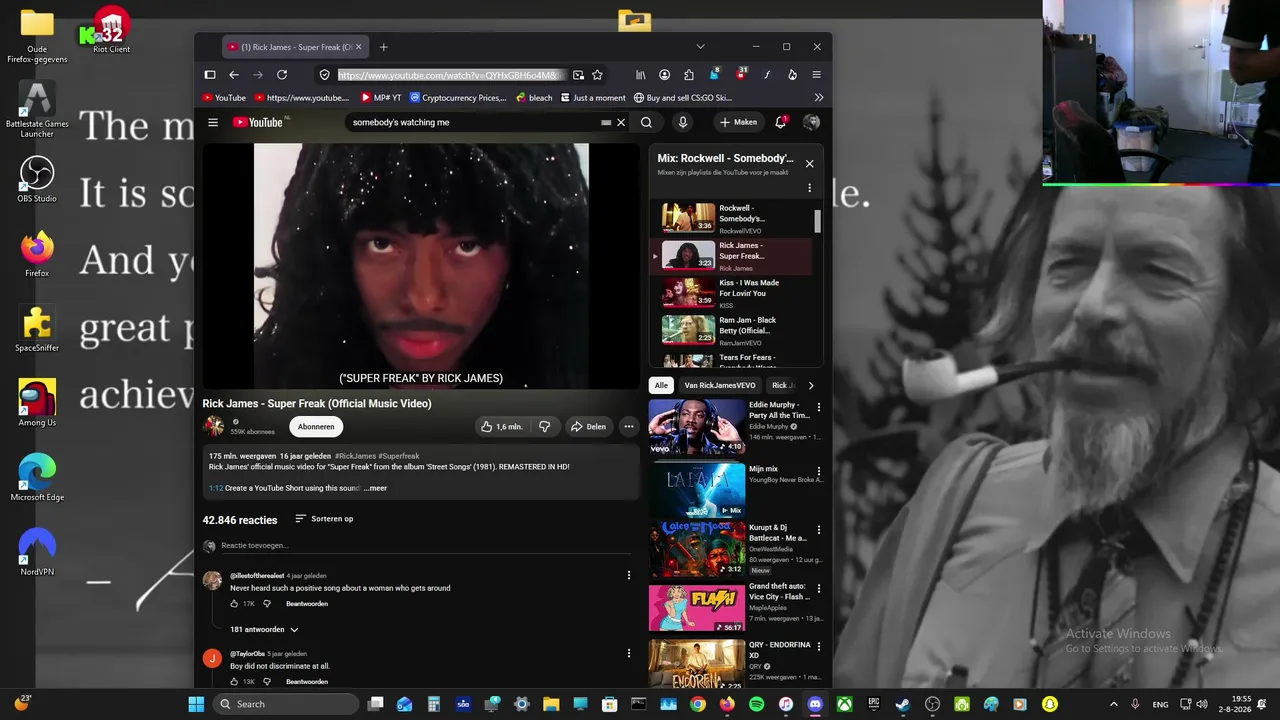Play Kiss - I Was Made For Lovin' You
The height and width of the screenshot is (720, 1280).
click(x=732, y=293)
